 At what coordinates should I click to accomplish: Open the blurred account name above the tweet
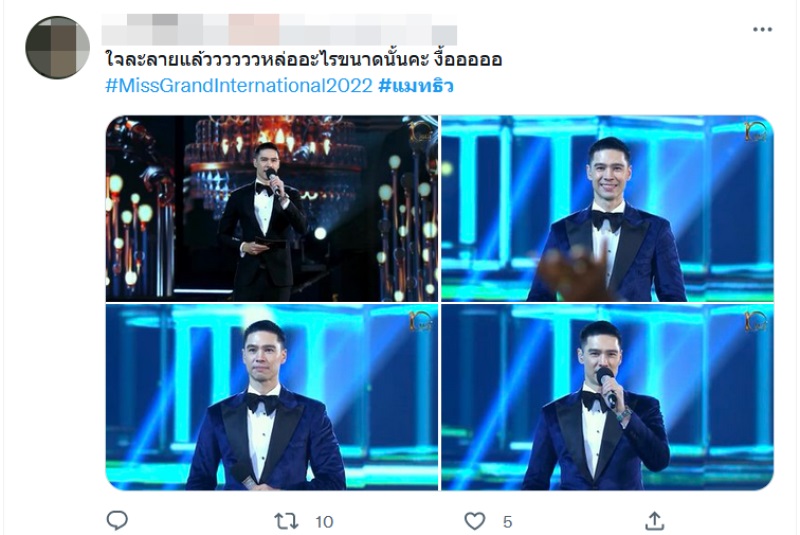[x=279, y=30]
